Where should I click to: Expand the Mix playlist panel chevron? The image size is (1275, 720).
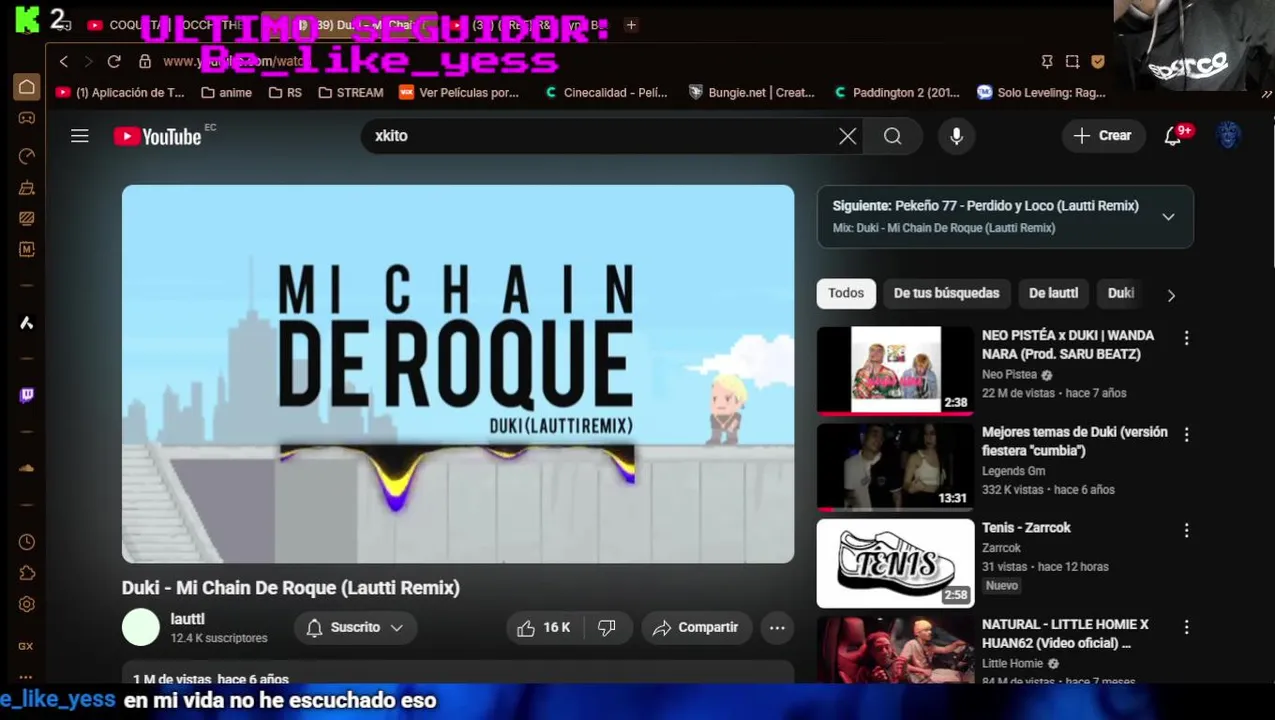1168,217
